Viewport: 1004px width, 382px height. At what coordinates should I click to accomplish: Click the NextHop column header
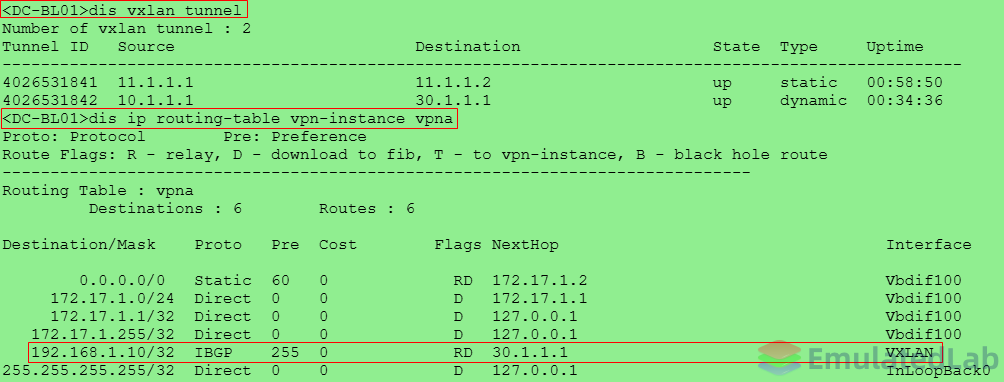pyautogui.click(x=525, y=244)
